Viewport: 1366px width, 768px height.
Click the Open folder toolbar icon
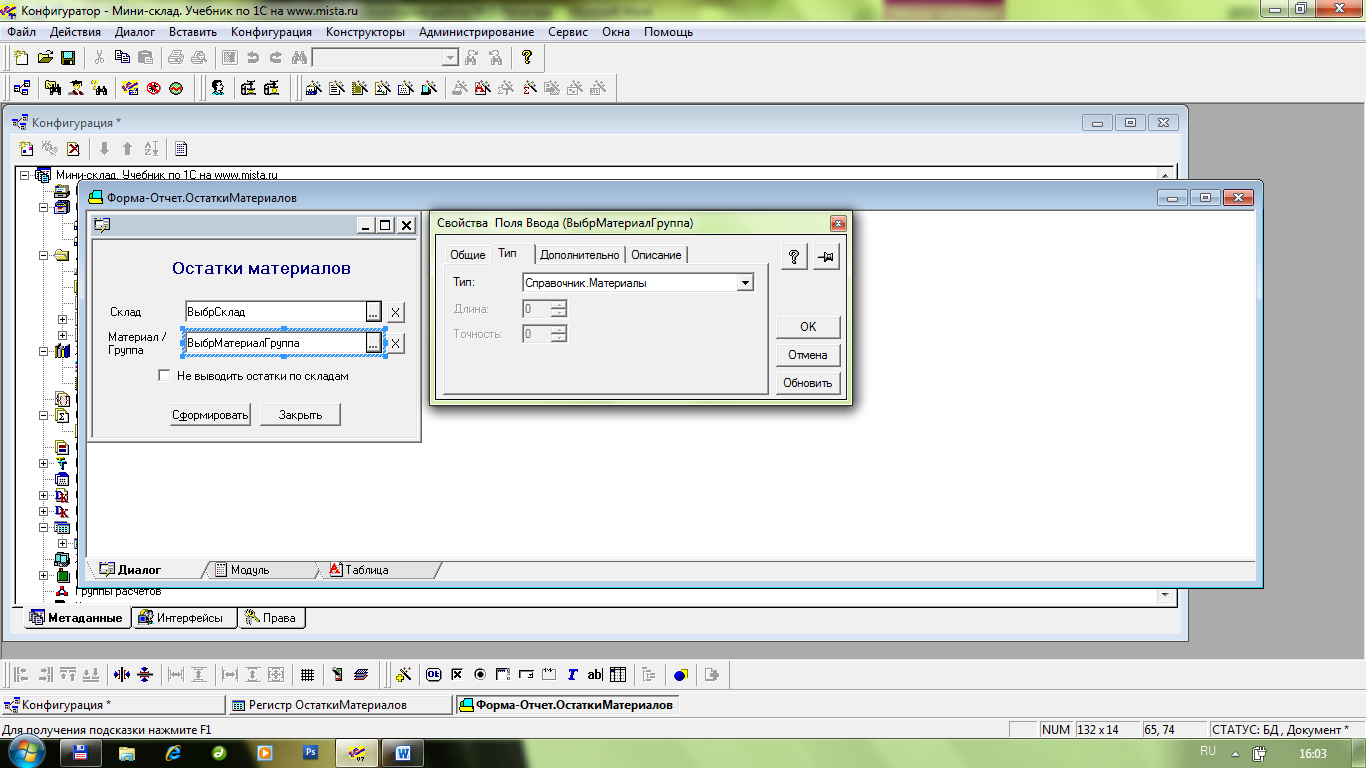coord(45,58)
